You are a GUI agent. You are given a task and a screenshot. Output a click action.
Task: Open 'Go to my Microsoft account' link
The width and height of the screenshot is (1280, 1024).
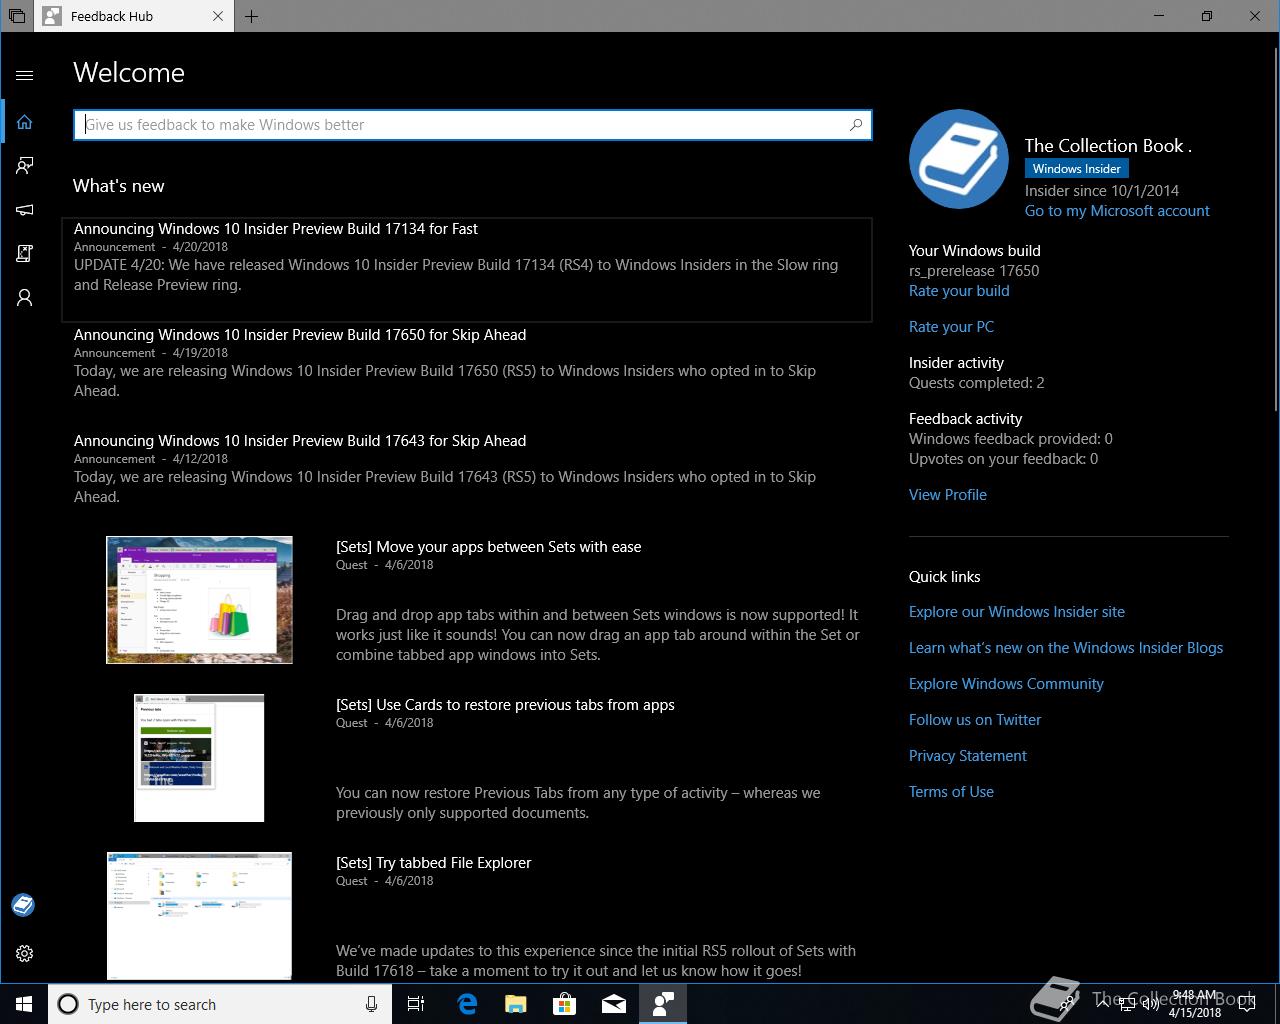coord(1117,211)
